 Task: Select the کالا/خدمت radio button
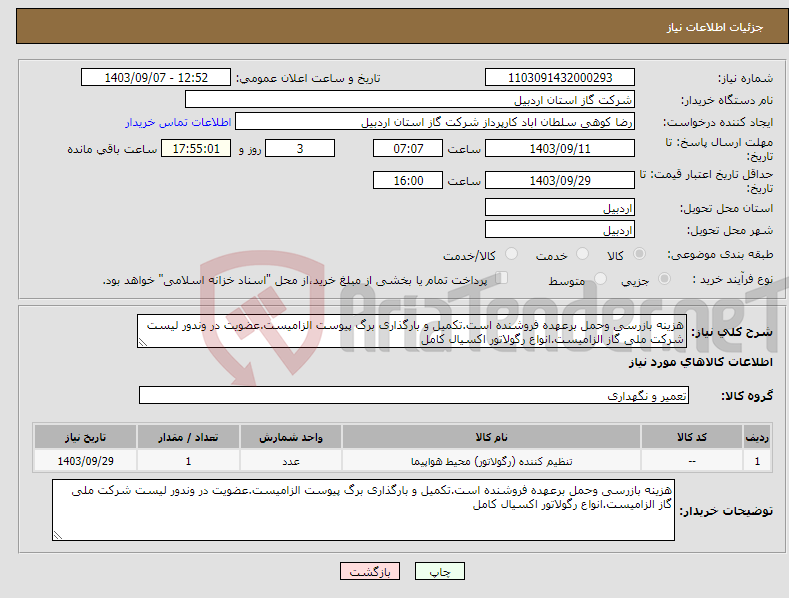[x=511, y=254]
